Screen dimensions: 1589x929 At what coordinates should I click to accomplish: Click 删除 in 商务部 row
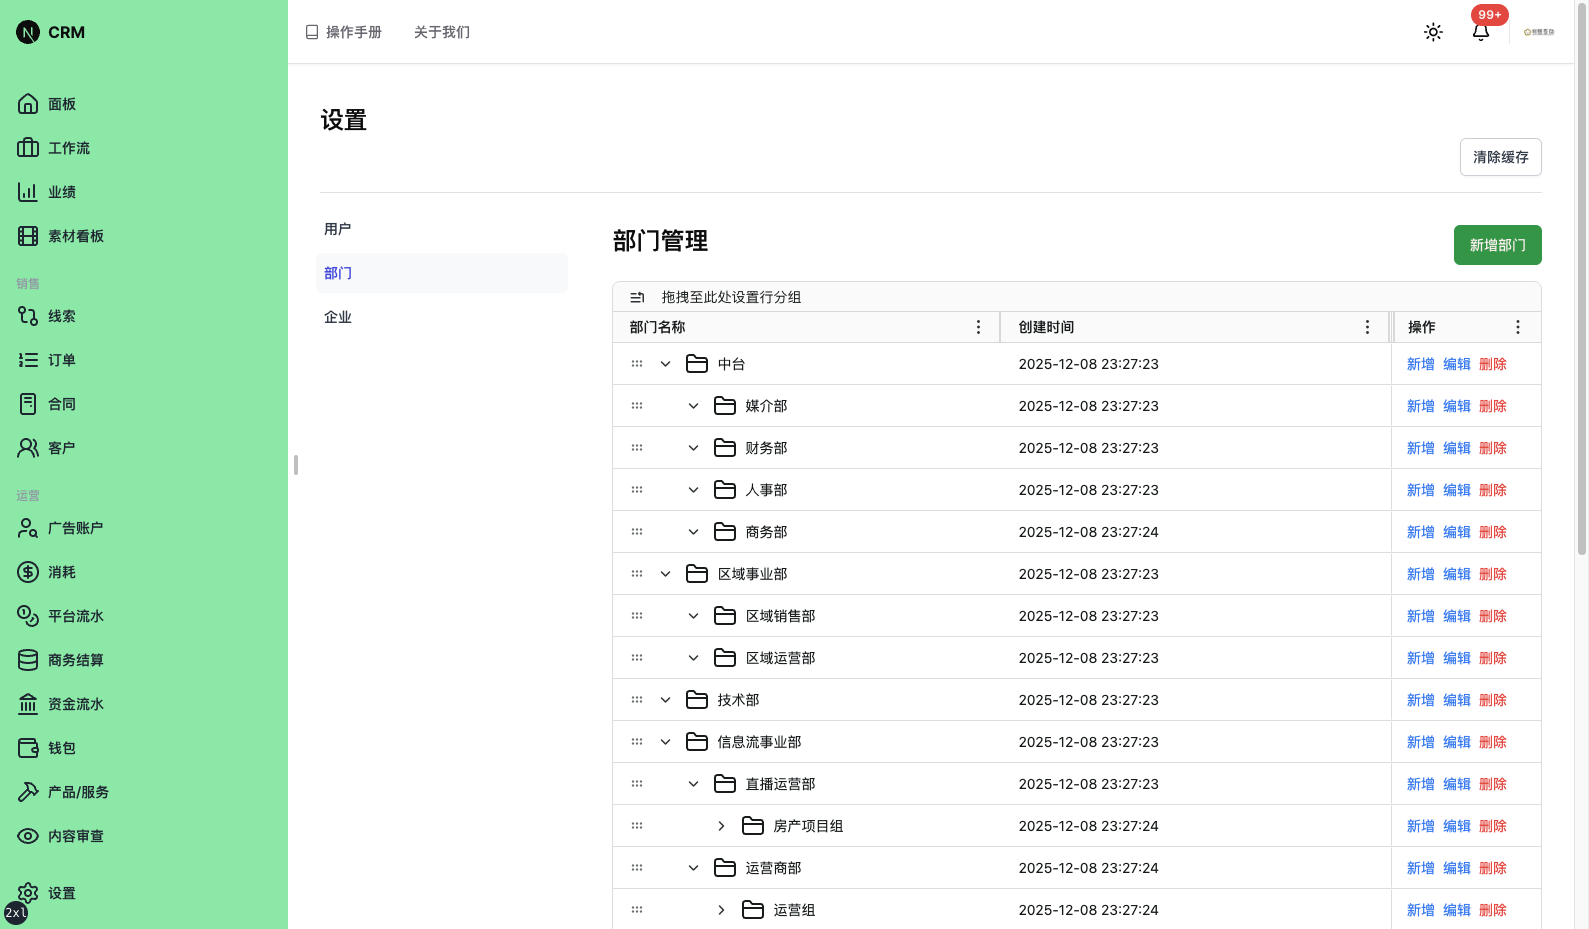click(1492, 532)
